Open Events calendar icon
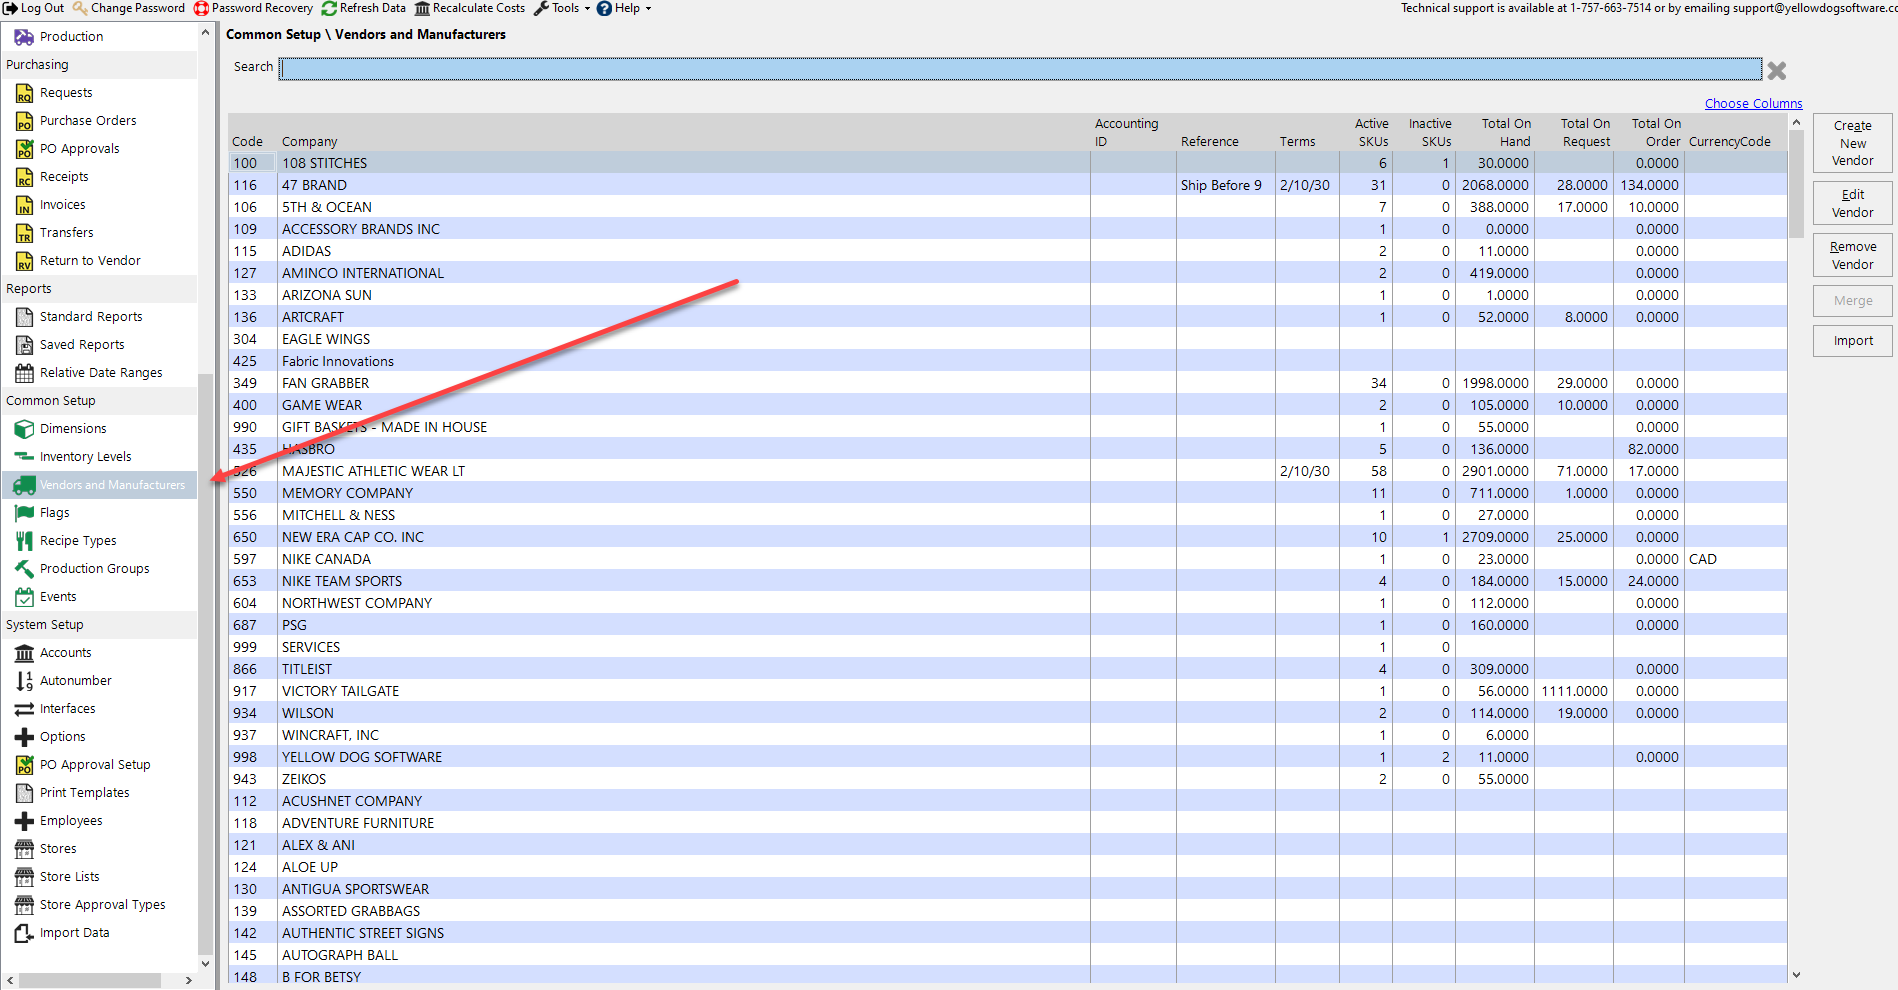Viewport: 1898px width, 990px height. (x=24, y=597)
